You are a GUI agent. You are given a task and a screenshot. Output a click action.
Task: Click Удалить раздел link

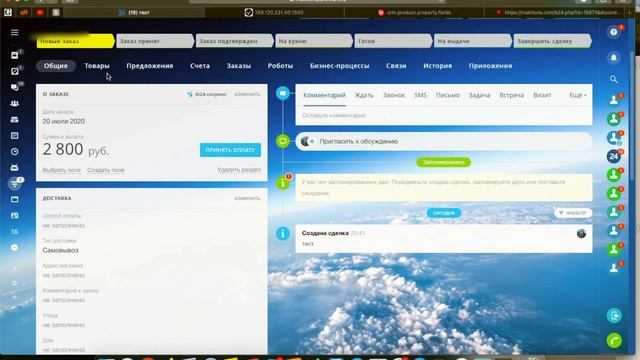click(239, 169)
